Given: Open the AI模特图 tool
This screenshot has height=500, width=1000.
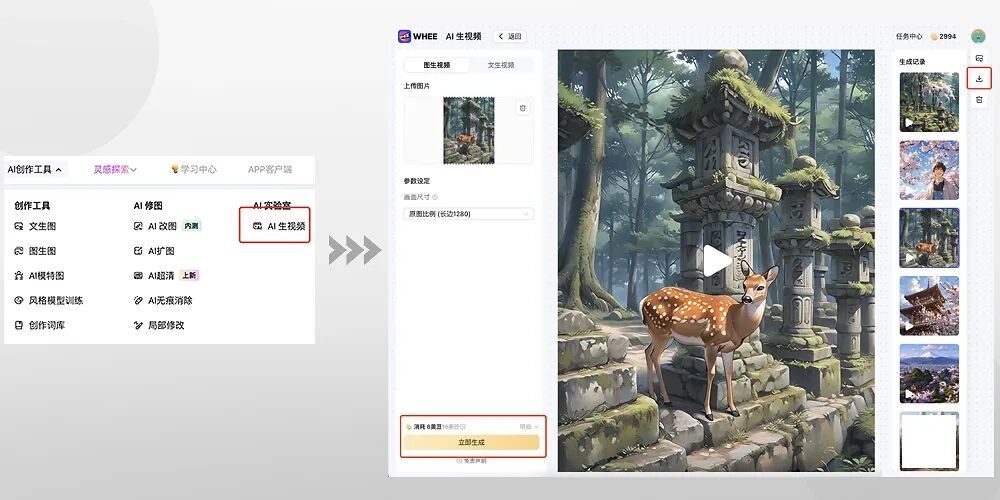Looking at the screenshot, I should (45, 276).
